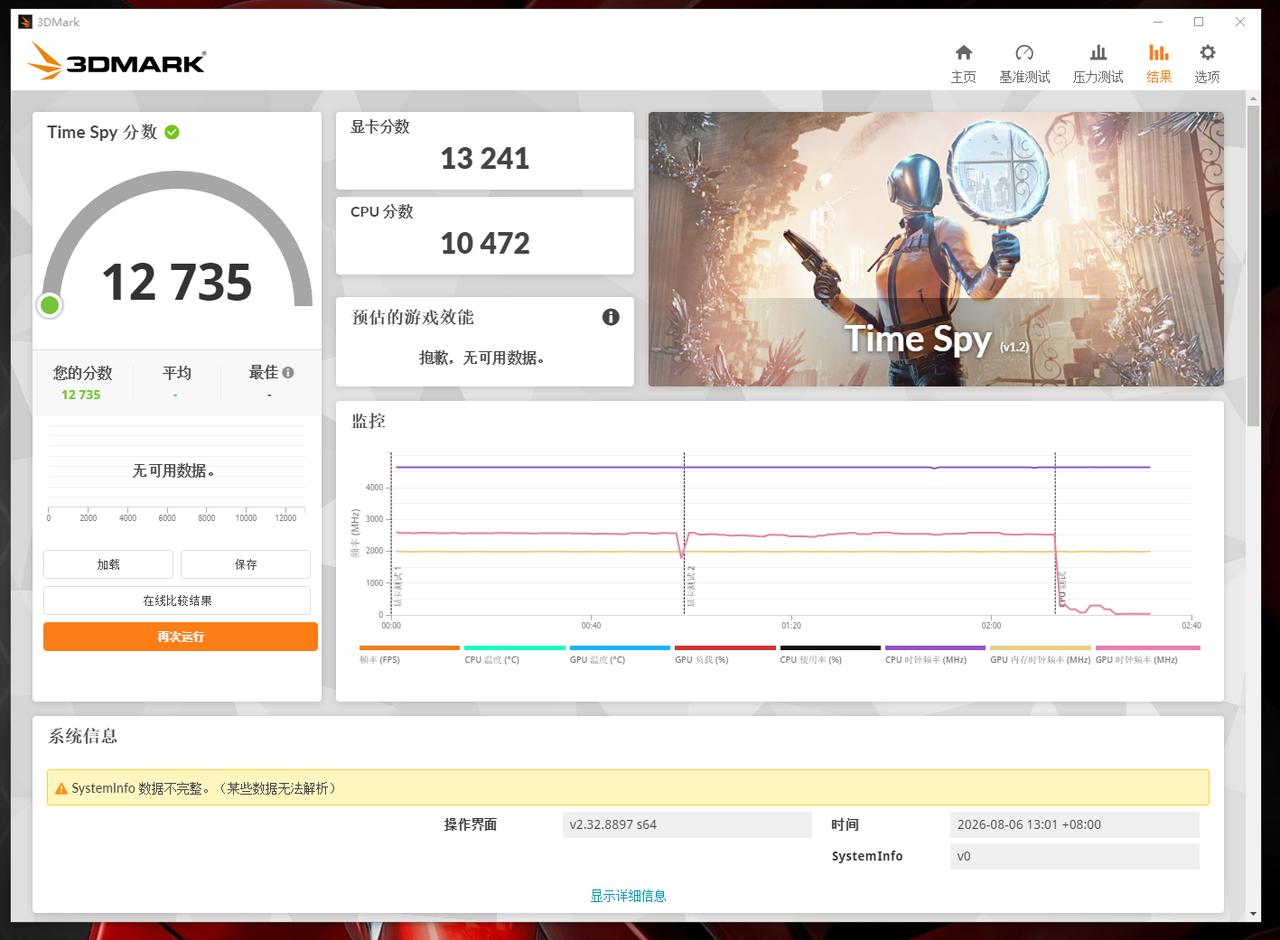Open the 显示详细信息 link
This screenshot has height=940, width=1280.
tap(628, 896)
